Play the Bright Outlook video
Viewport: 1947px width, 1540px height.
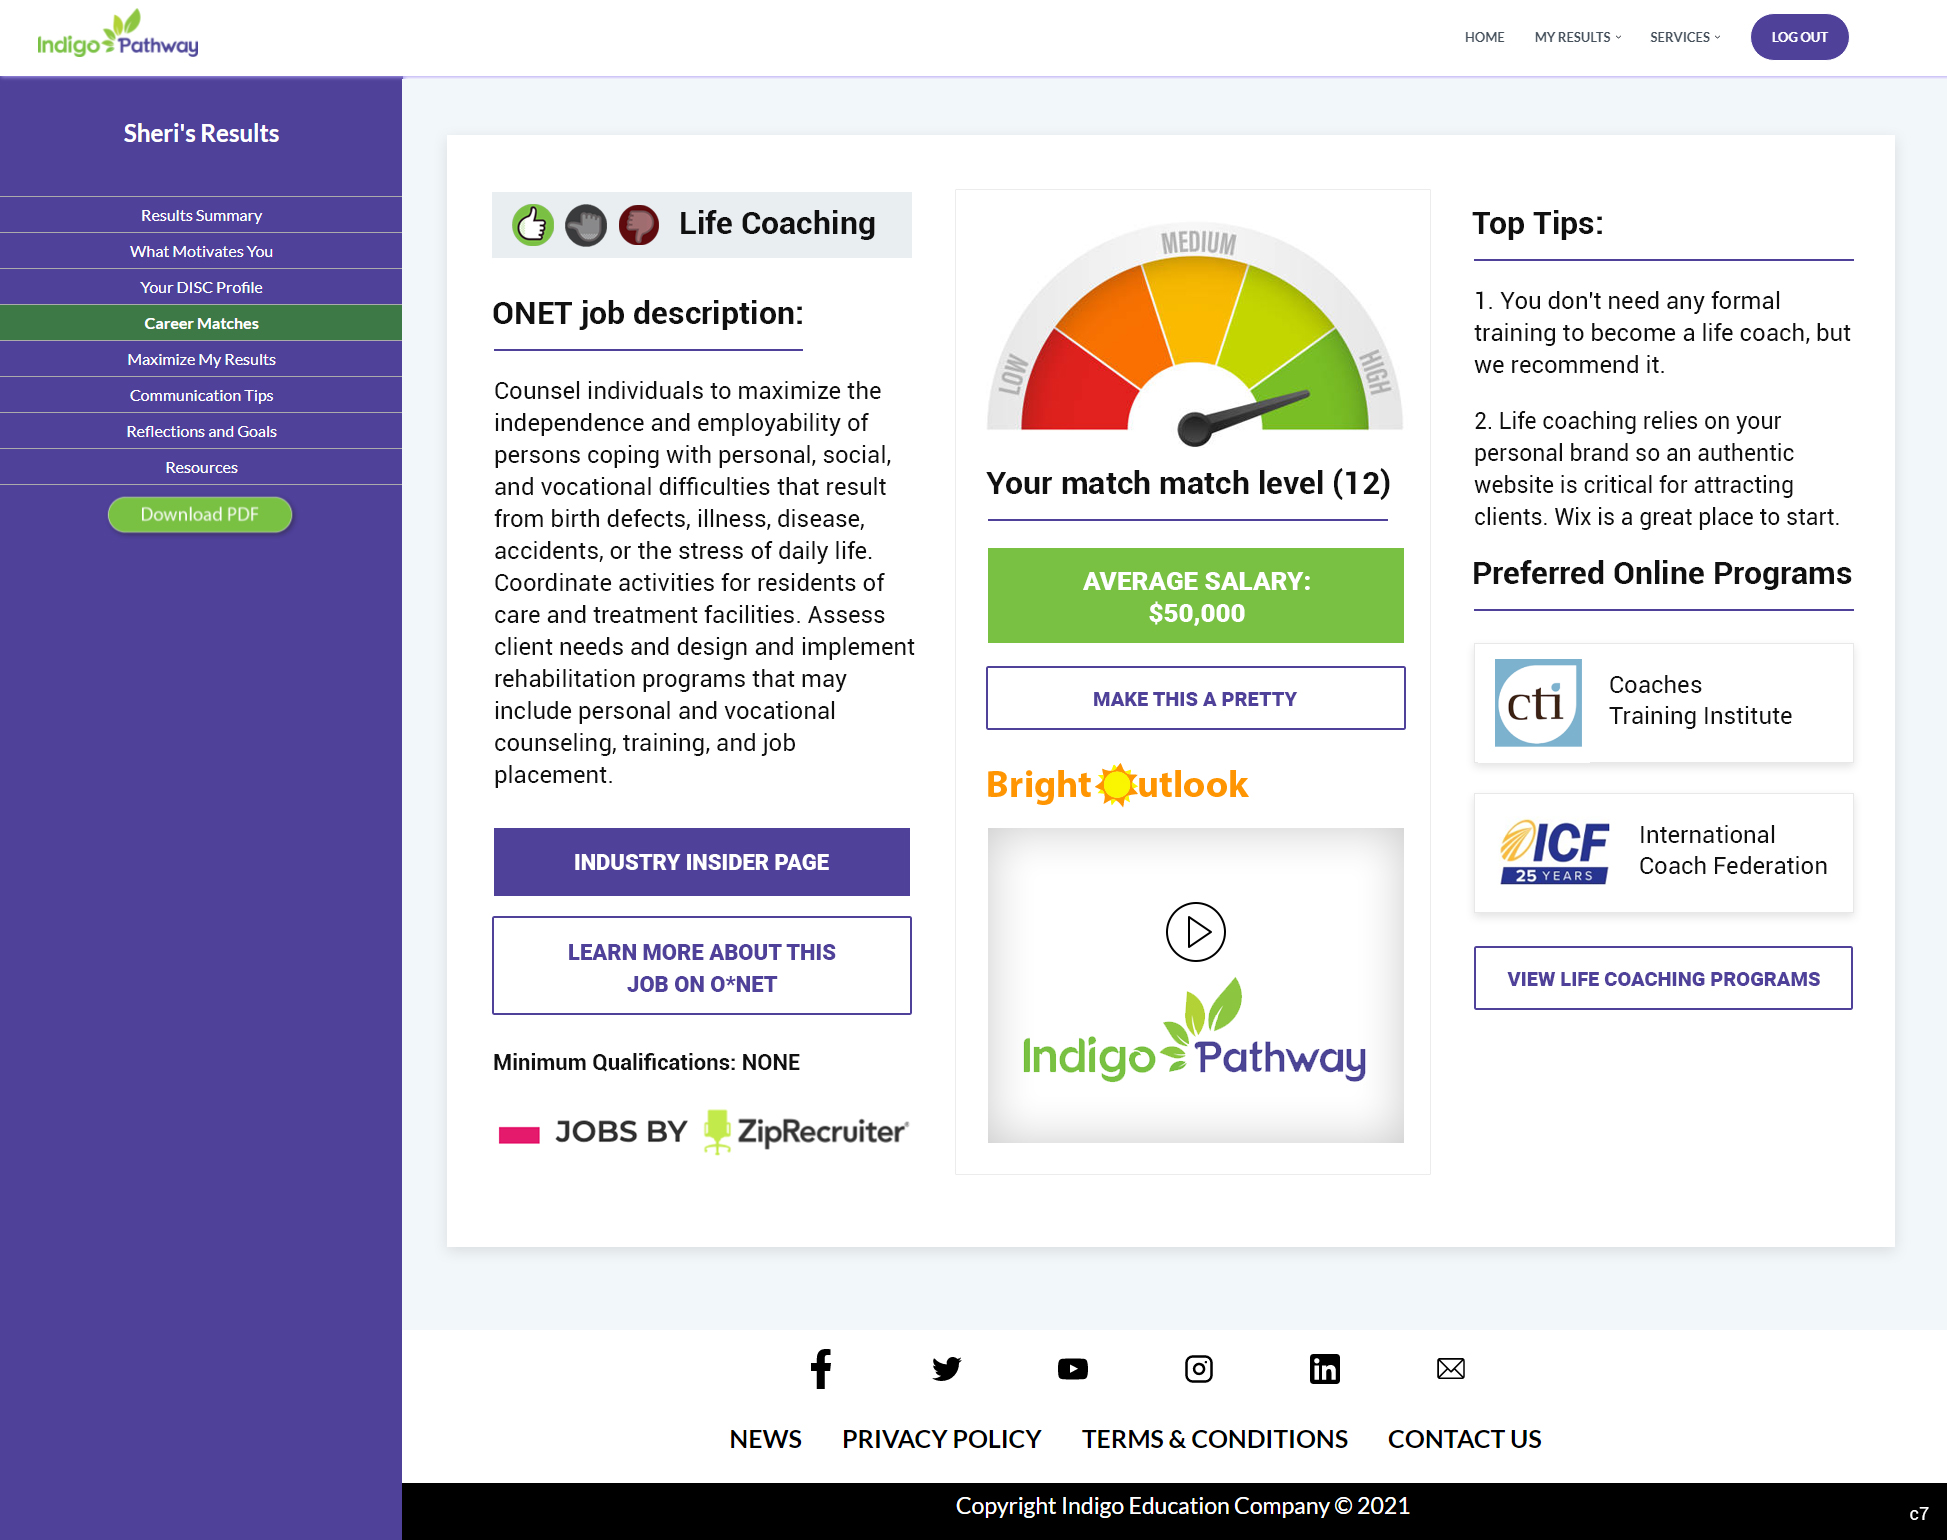[x=1195, y=932]
